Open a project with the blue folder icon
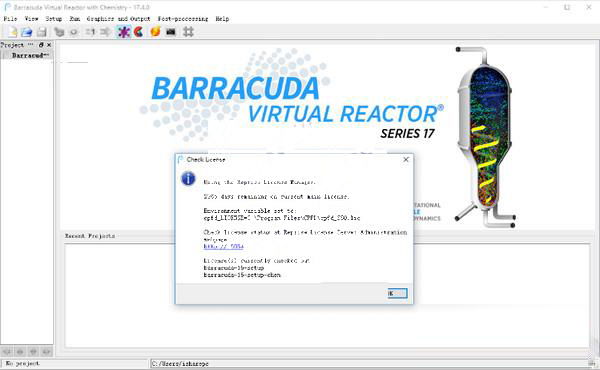Screen dimensions: 600x370 tap(26, 32)
